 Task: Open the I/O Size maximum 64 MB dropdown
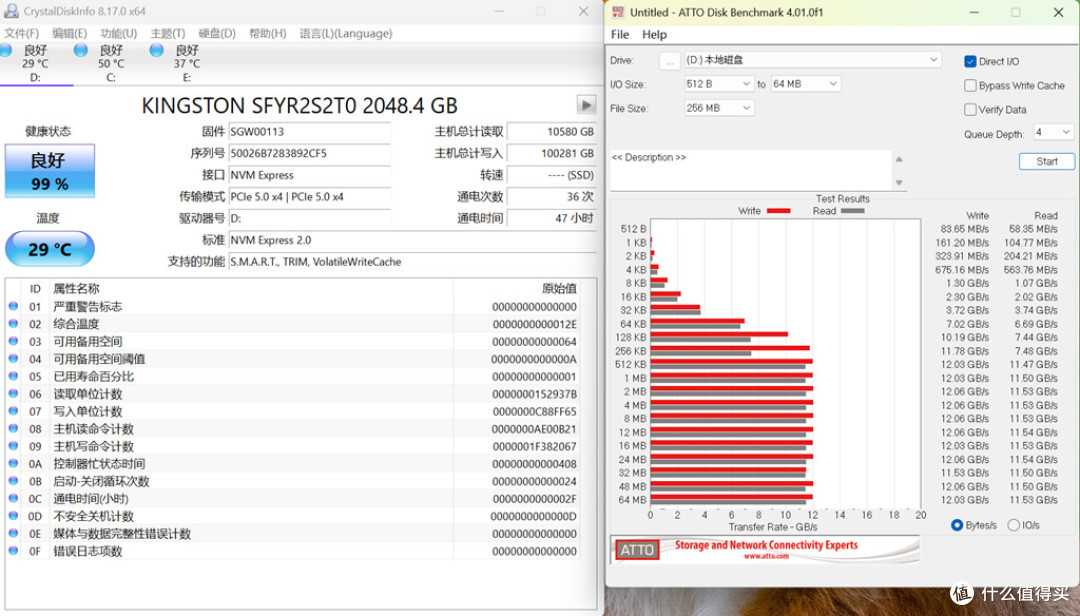[x=805, y=83]
